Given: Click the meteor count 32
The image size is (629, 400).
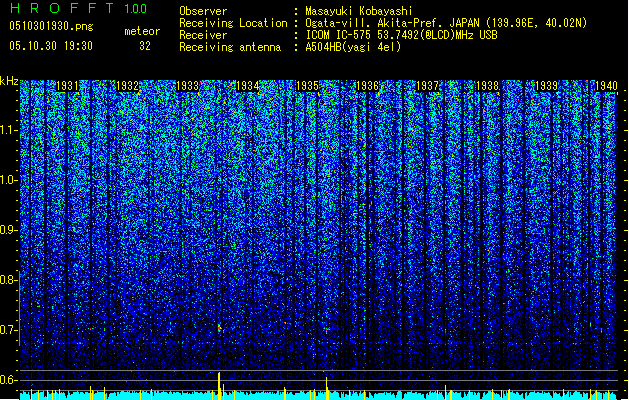Looking at the screenshot, I should coord(145,46).
